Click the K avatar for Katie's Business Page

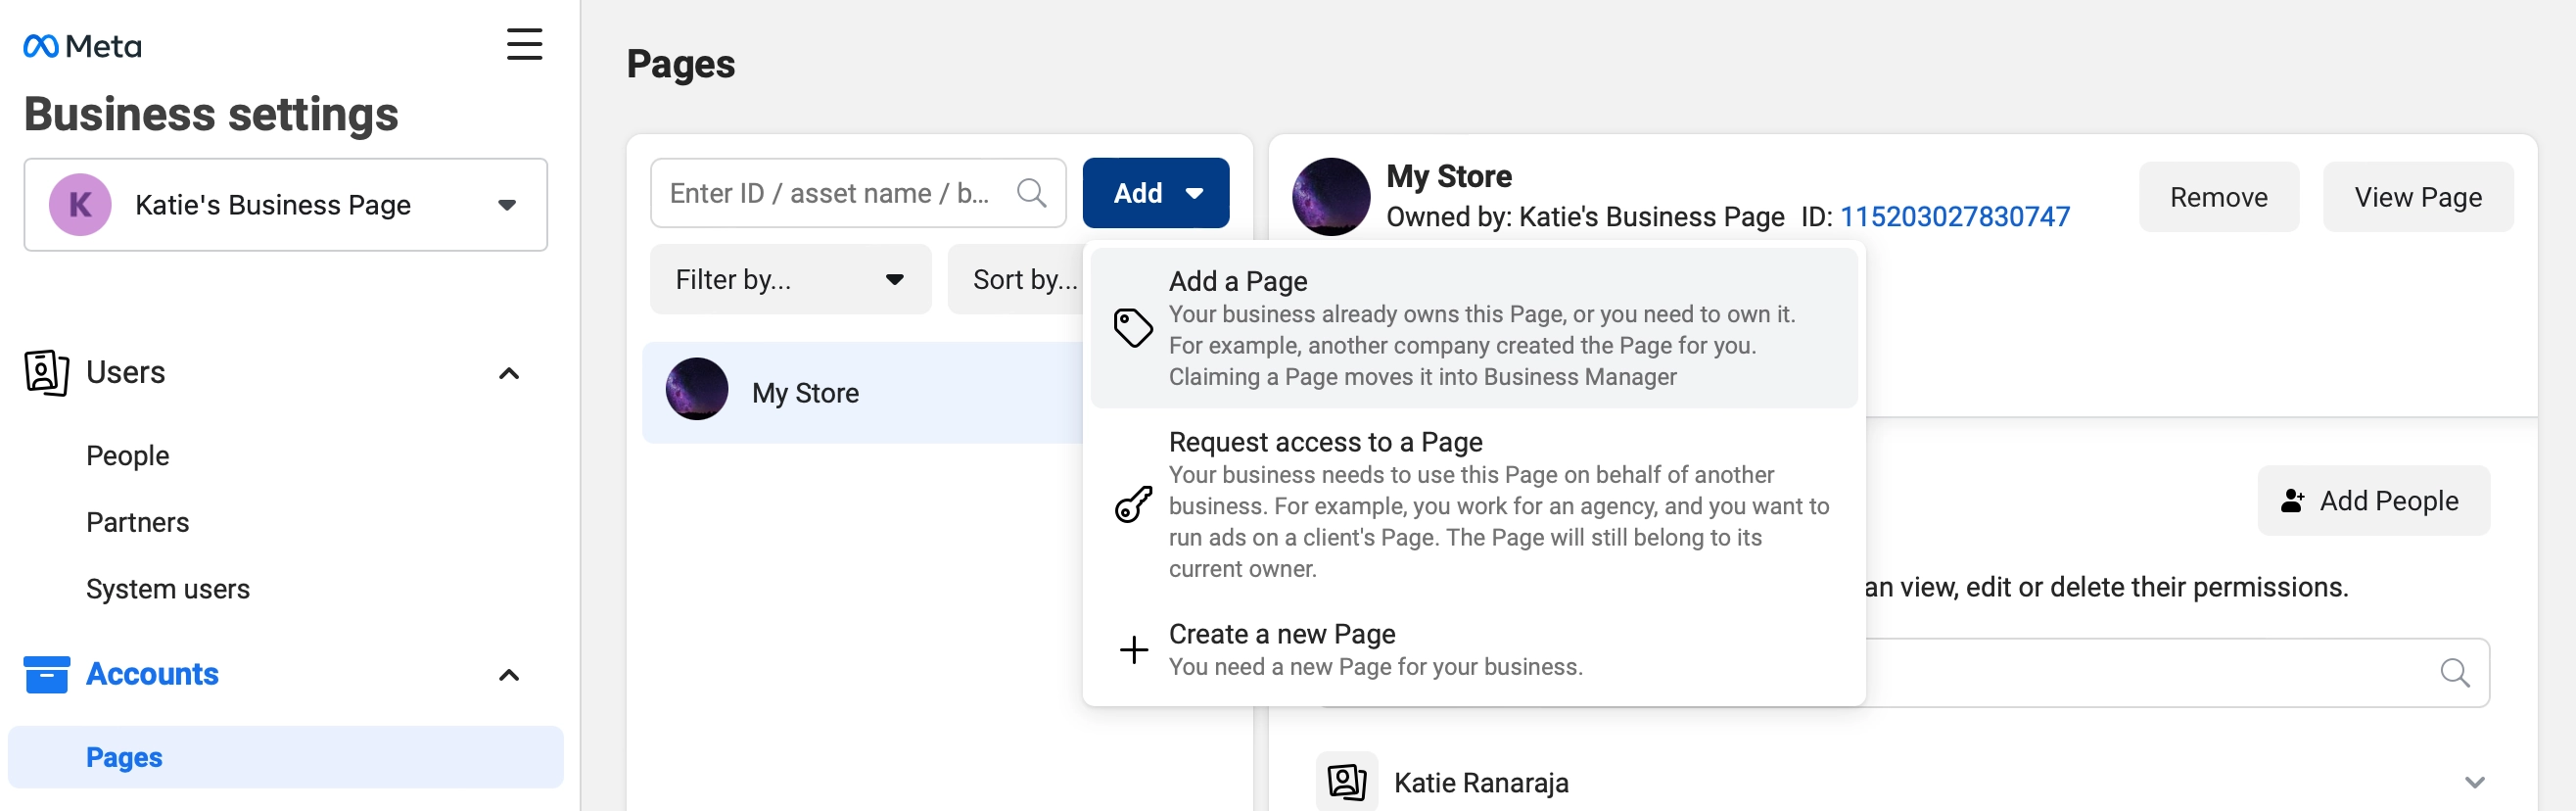[x=80, y=205]
